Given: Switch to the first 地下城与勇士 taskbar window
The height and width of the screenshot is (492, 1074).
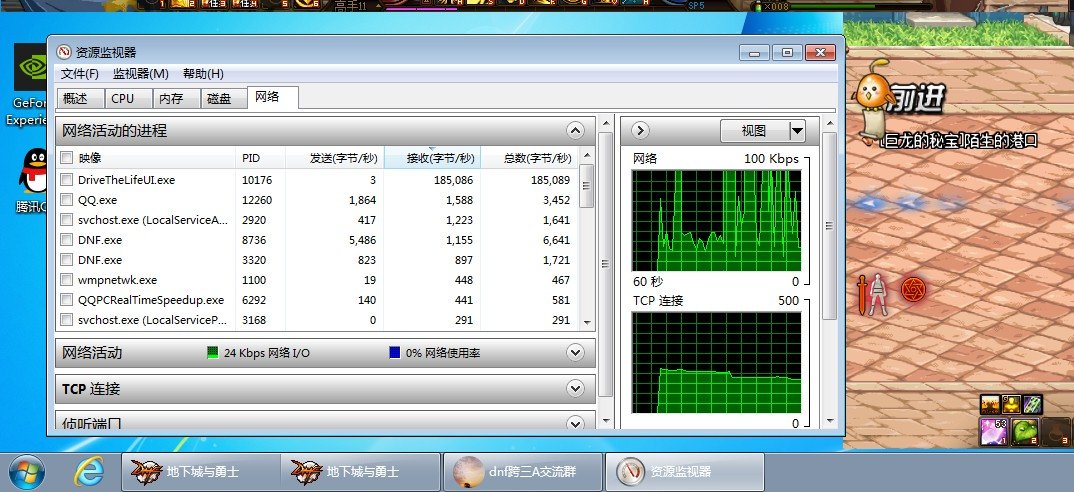Looking at the screenshot, I should pos(200,472).
